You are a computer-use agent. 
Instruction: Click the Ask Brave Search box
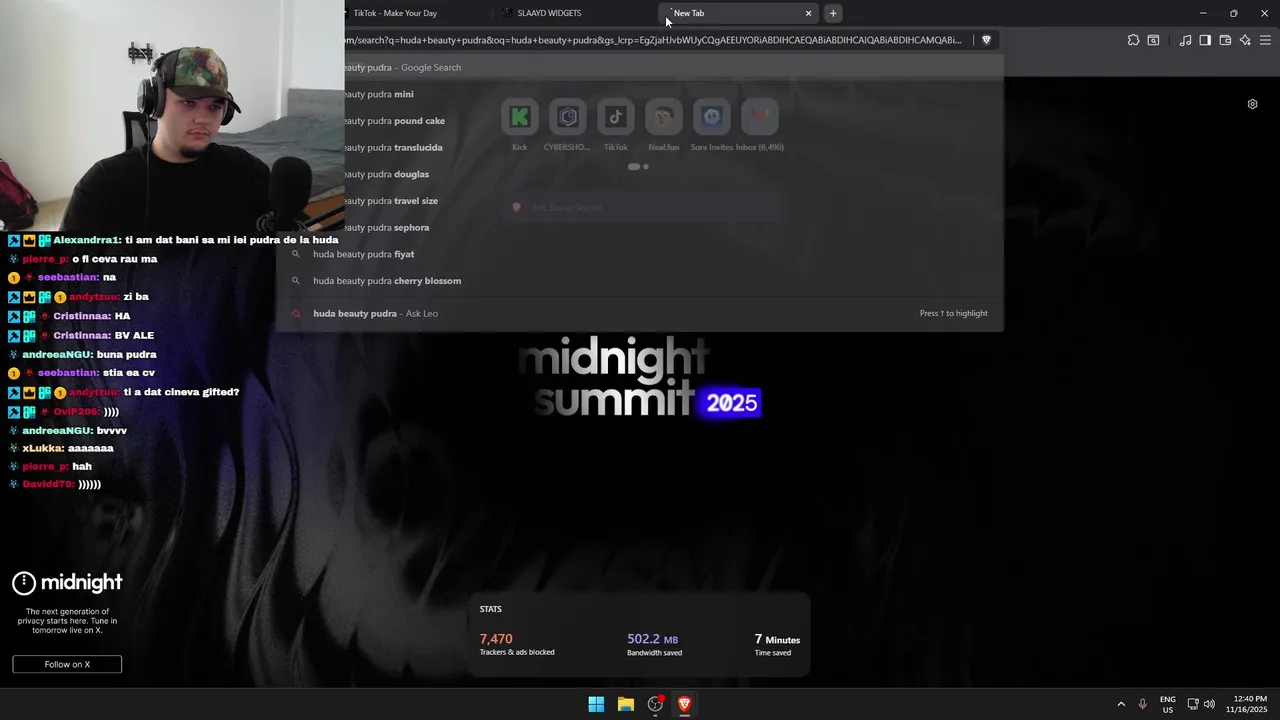(x=640, y=207)
